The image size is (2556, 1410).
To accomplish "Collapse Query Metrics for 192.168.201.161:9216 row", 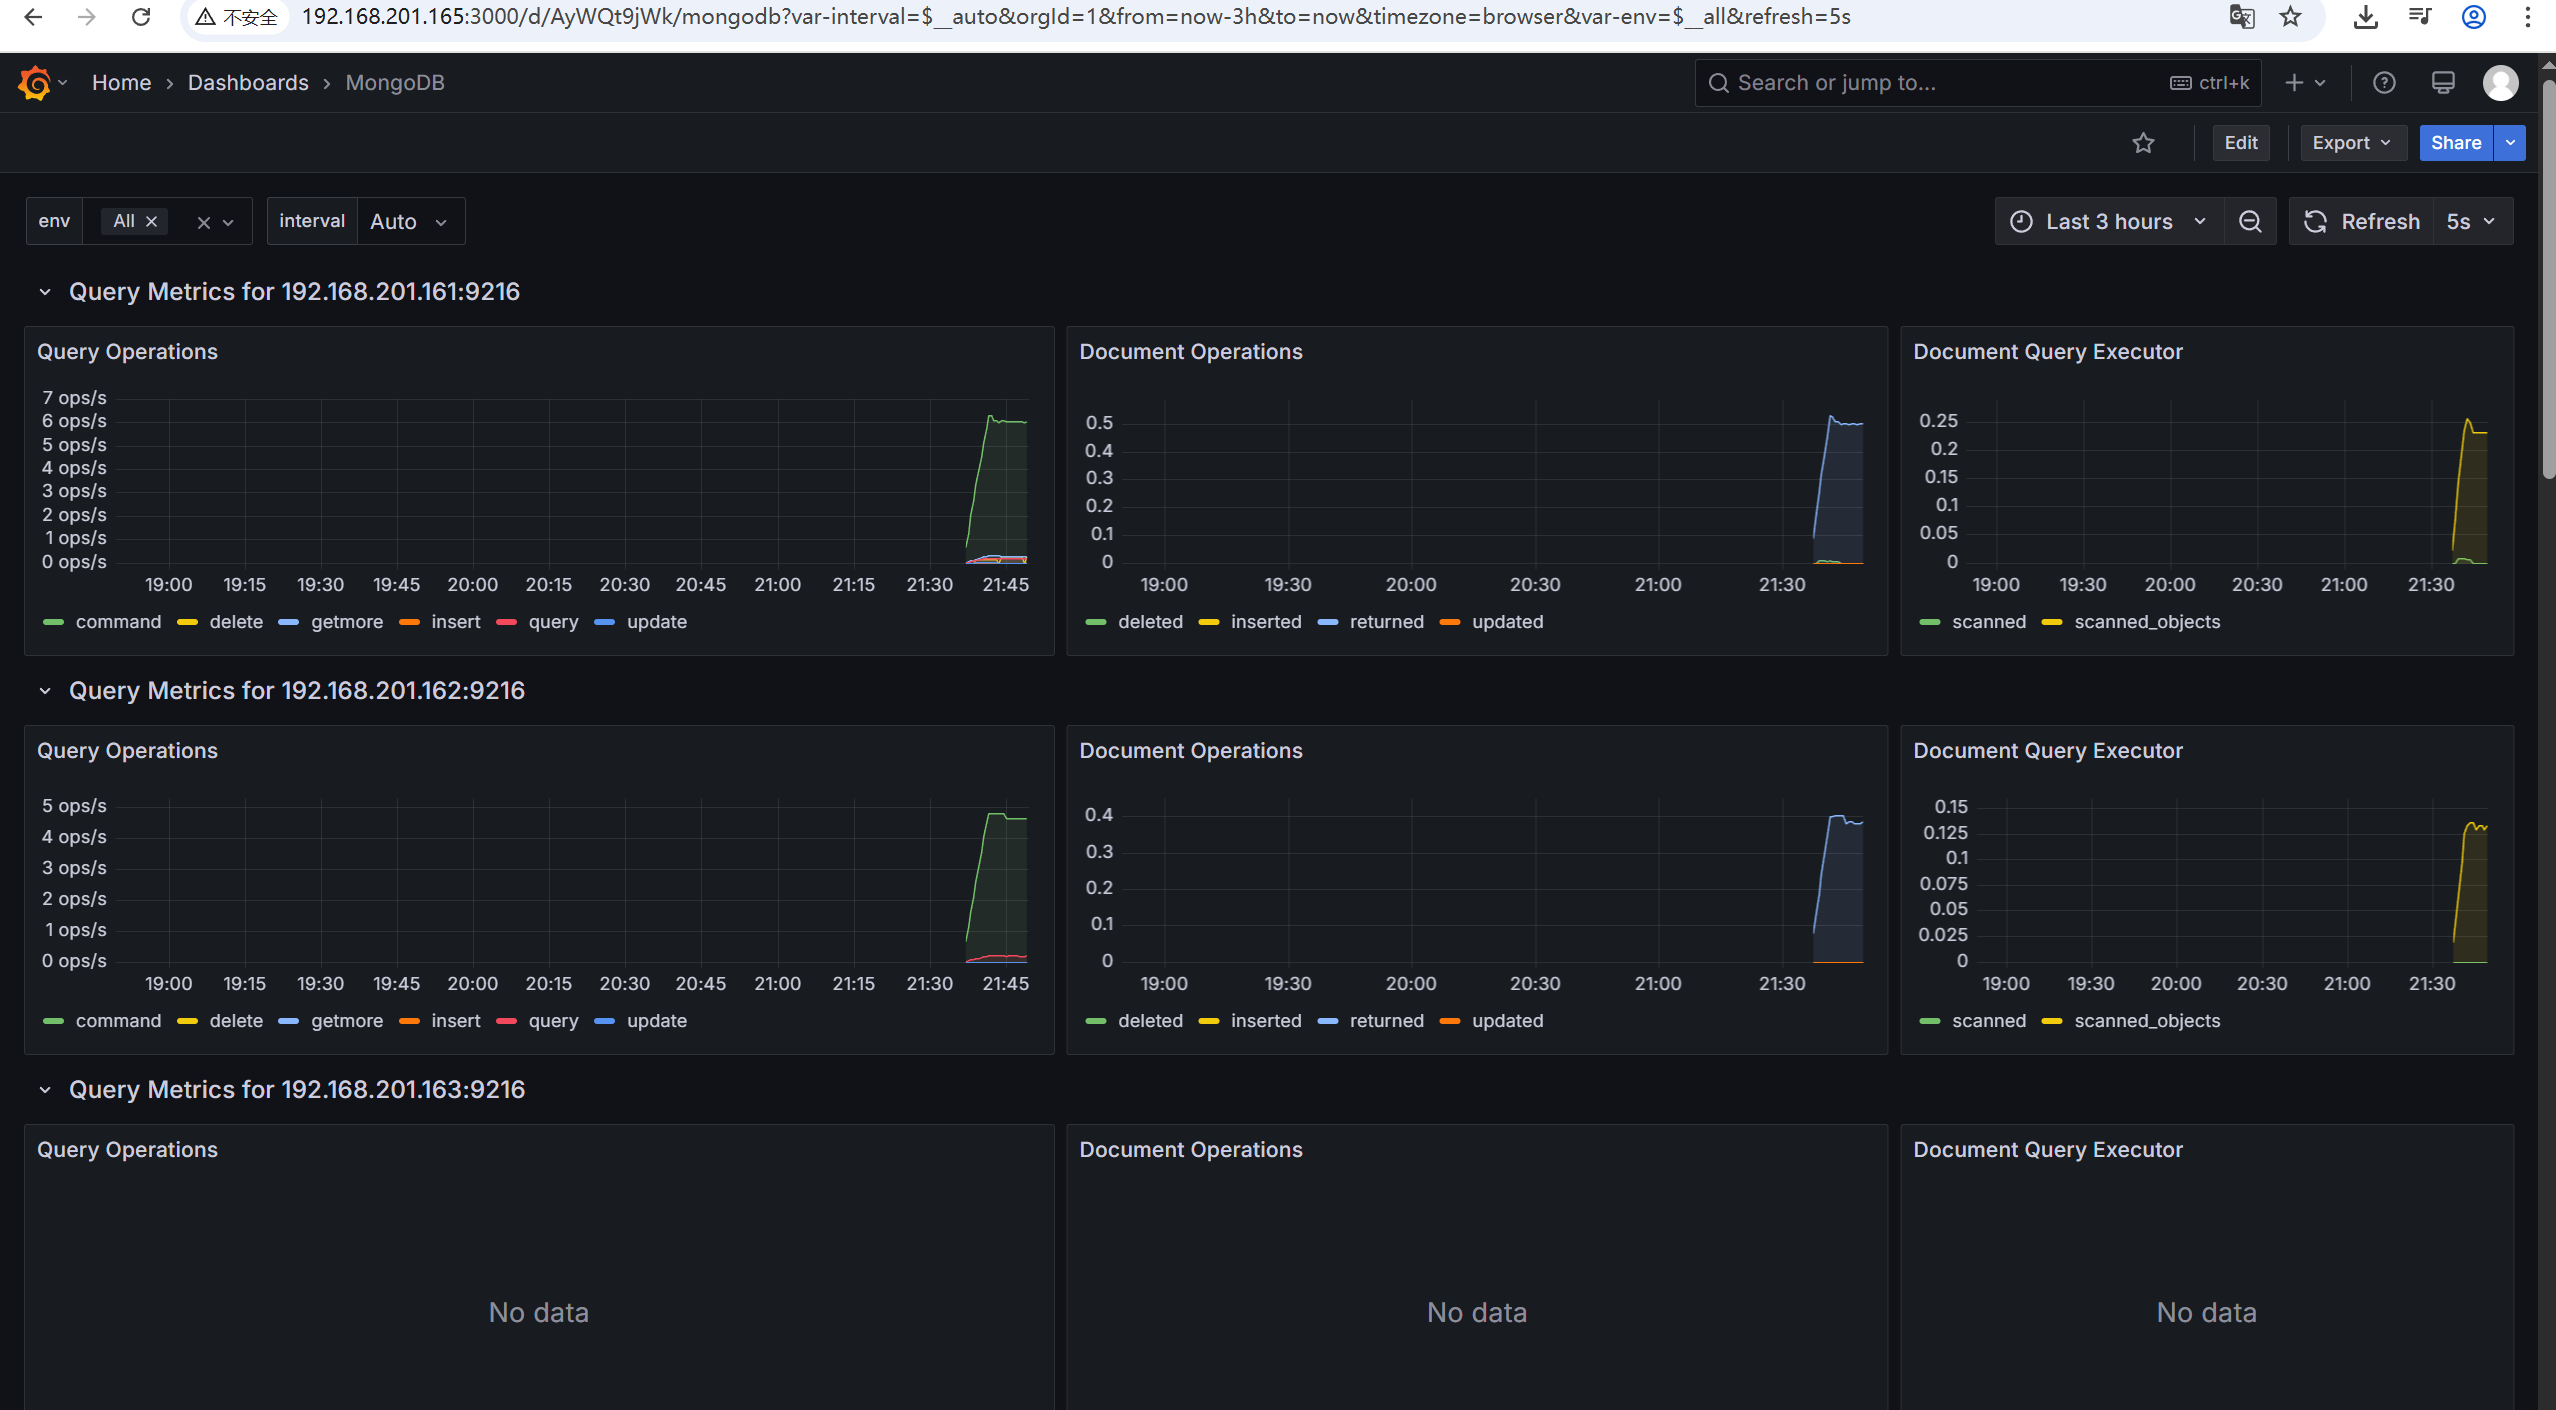I will pos(45,292).
